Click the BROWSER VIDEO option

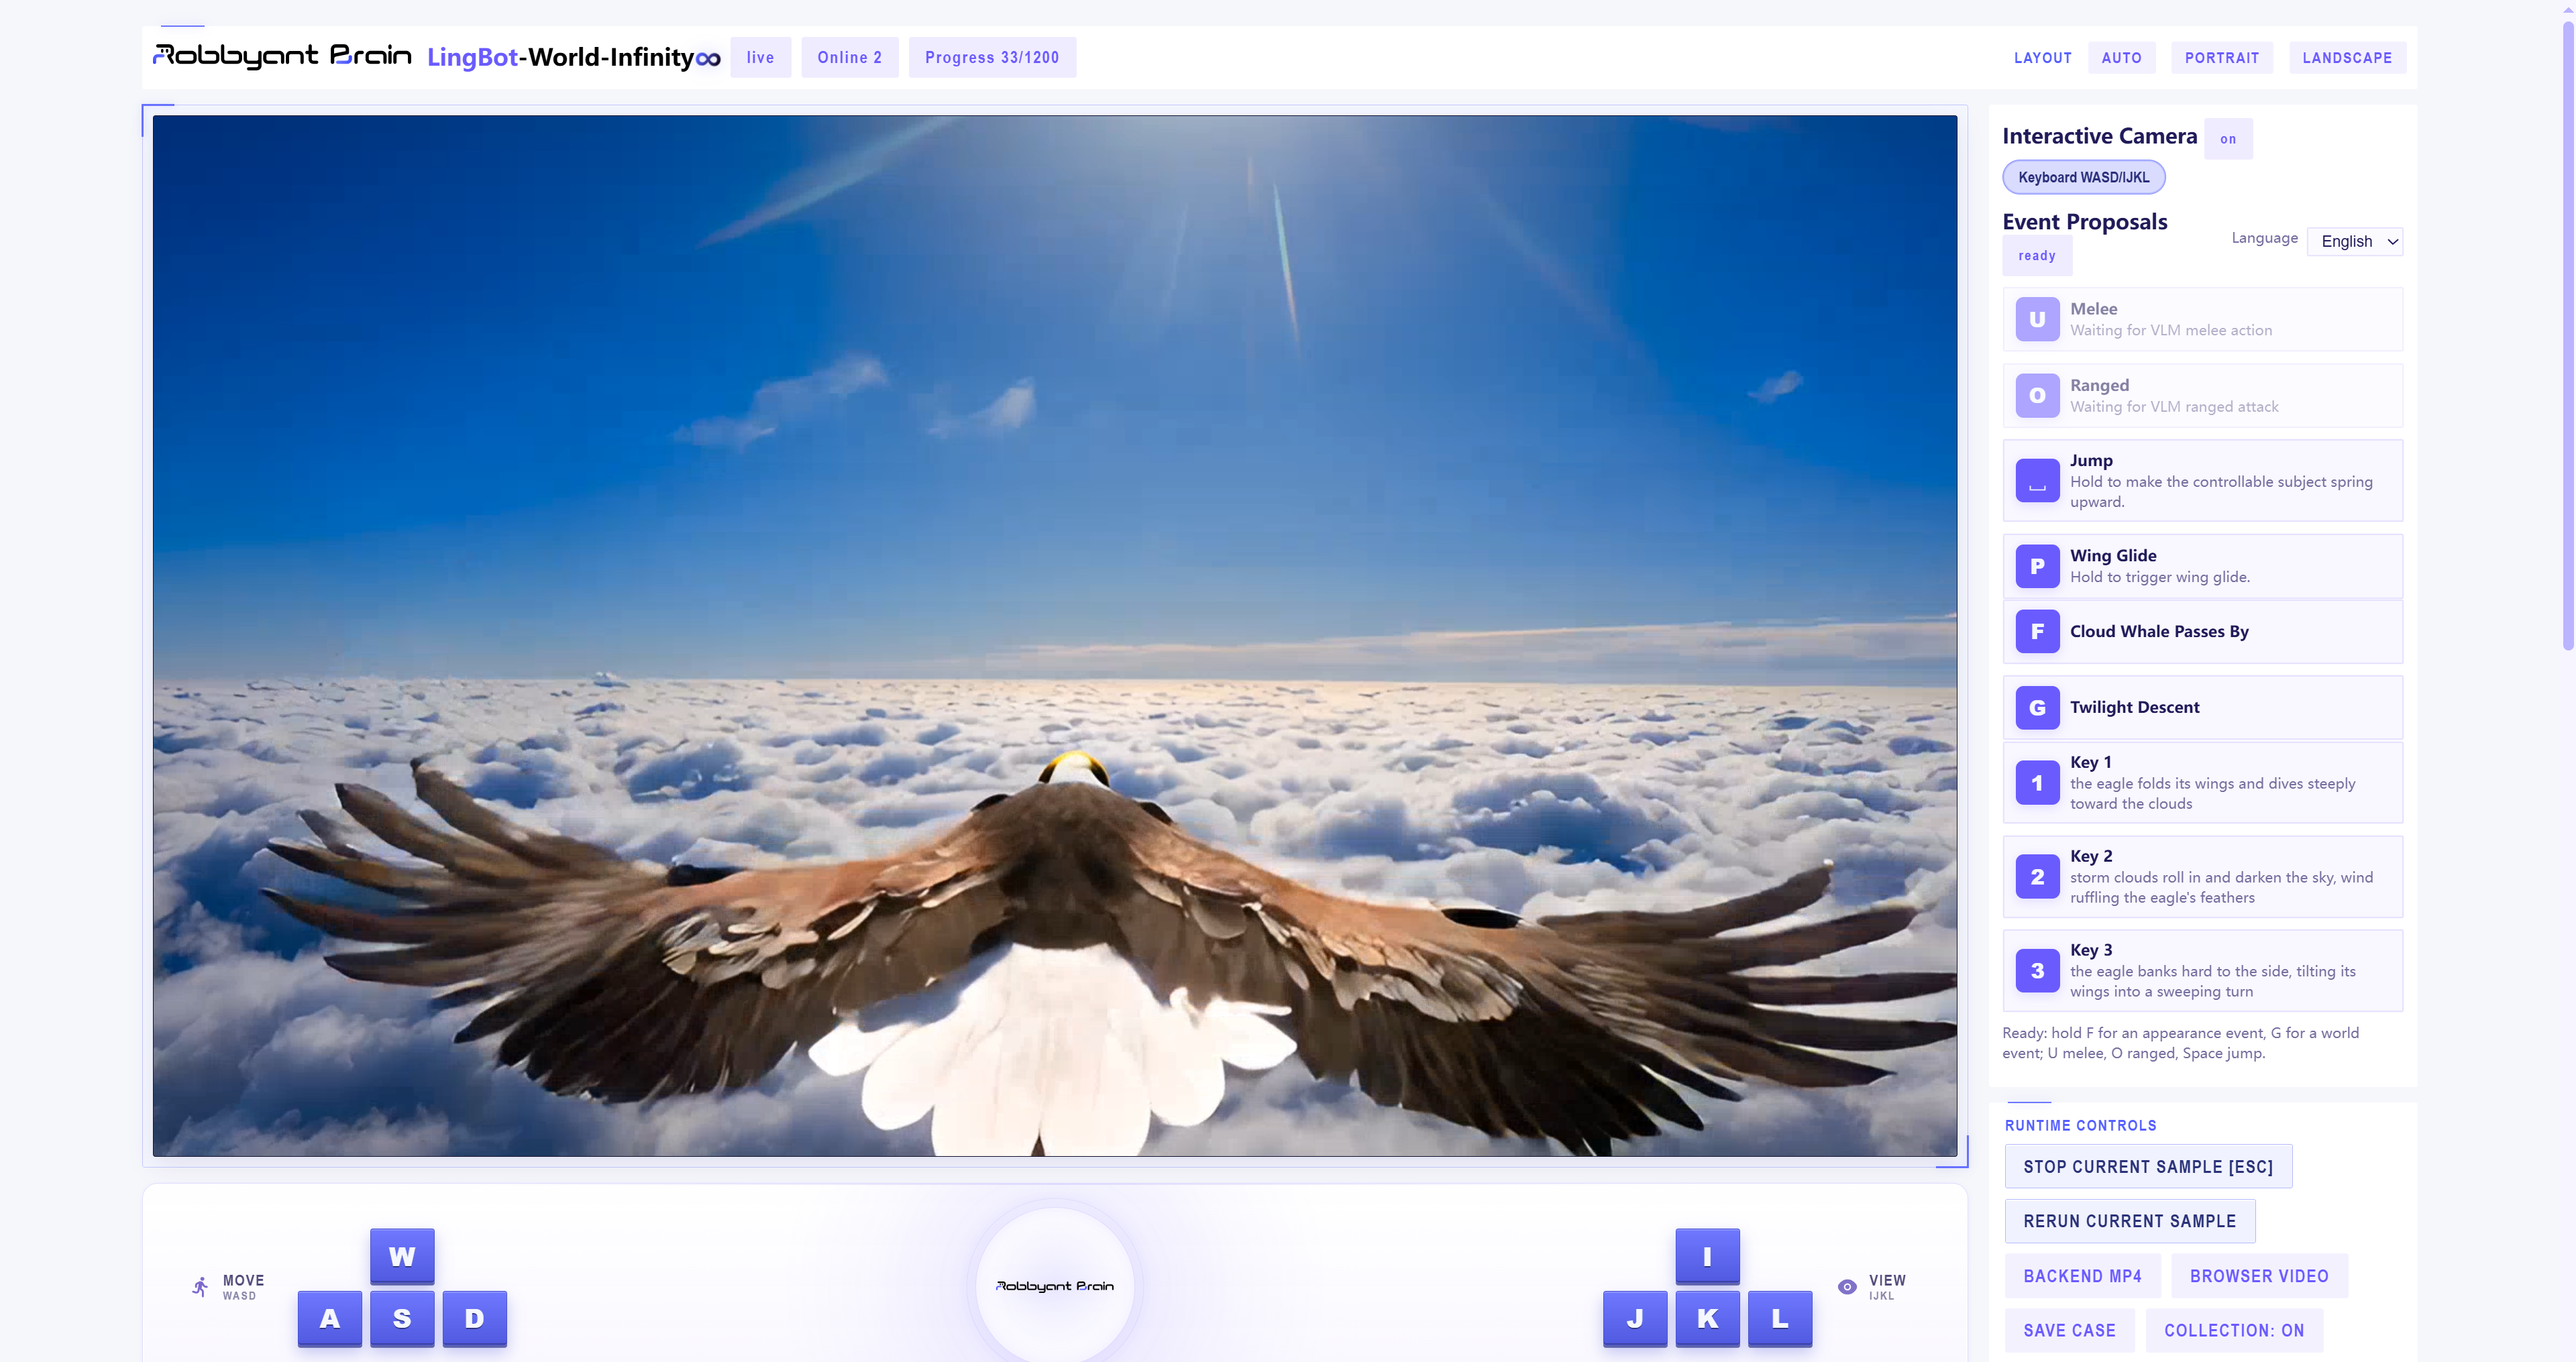coord(2259,1276)
